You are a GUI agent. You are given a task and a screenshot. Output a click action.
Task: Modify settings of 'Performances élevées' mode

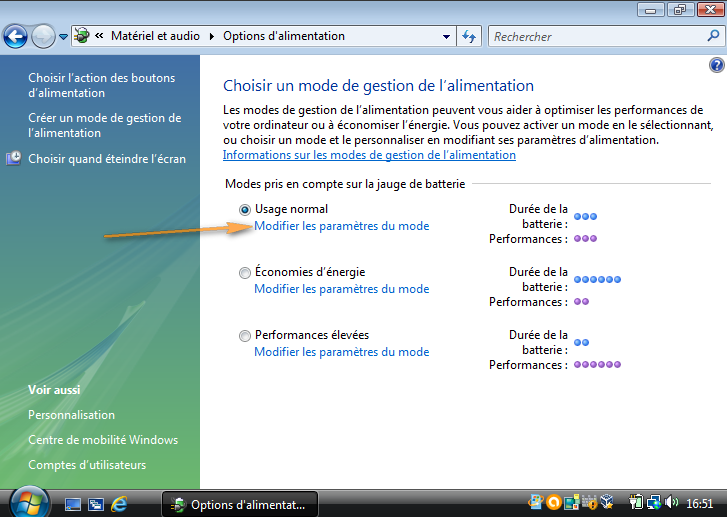[342, 352]
